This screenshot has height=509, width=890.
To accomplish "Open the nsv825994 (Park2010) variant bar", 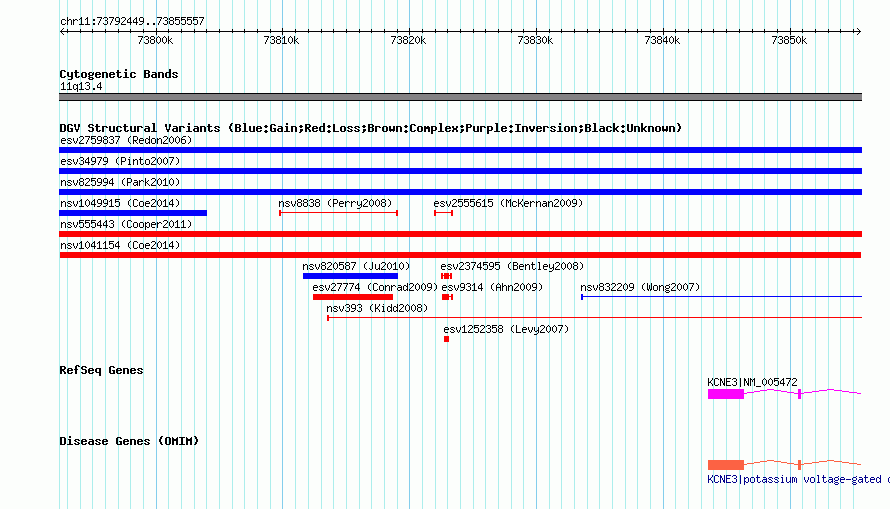I will (x=460, y=192).
